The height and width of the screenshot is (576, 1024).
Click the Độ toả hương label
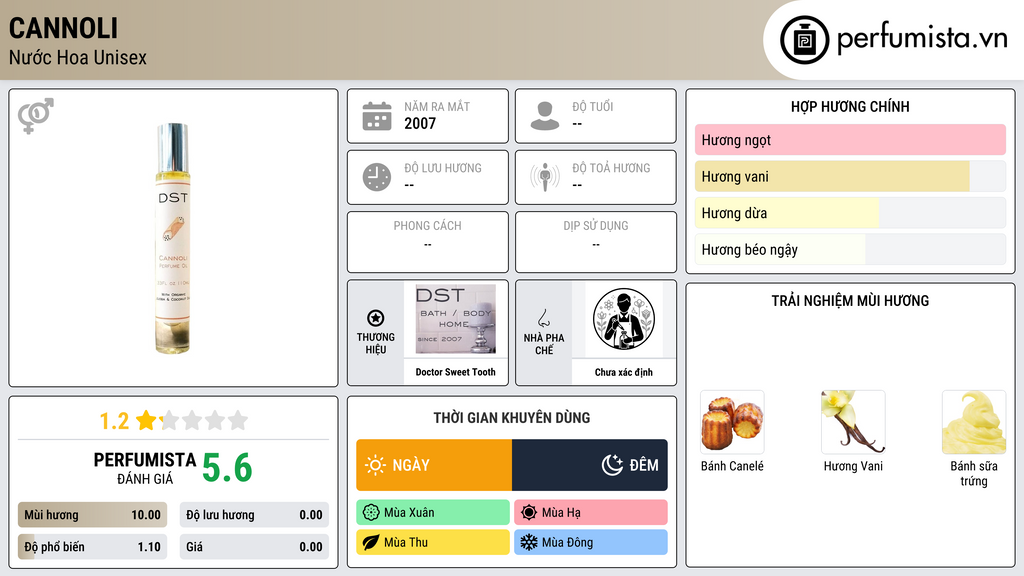tap(611, 168)
